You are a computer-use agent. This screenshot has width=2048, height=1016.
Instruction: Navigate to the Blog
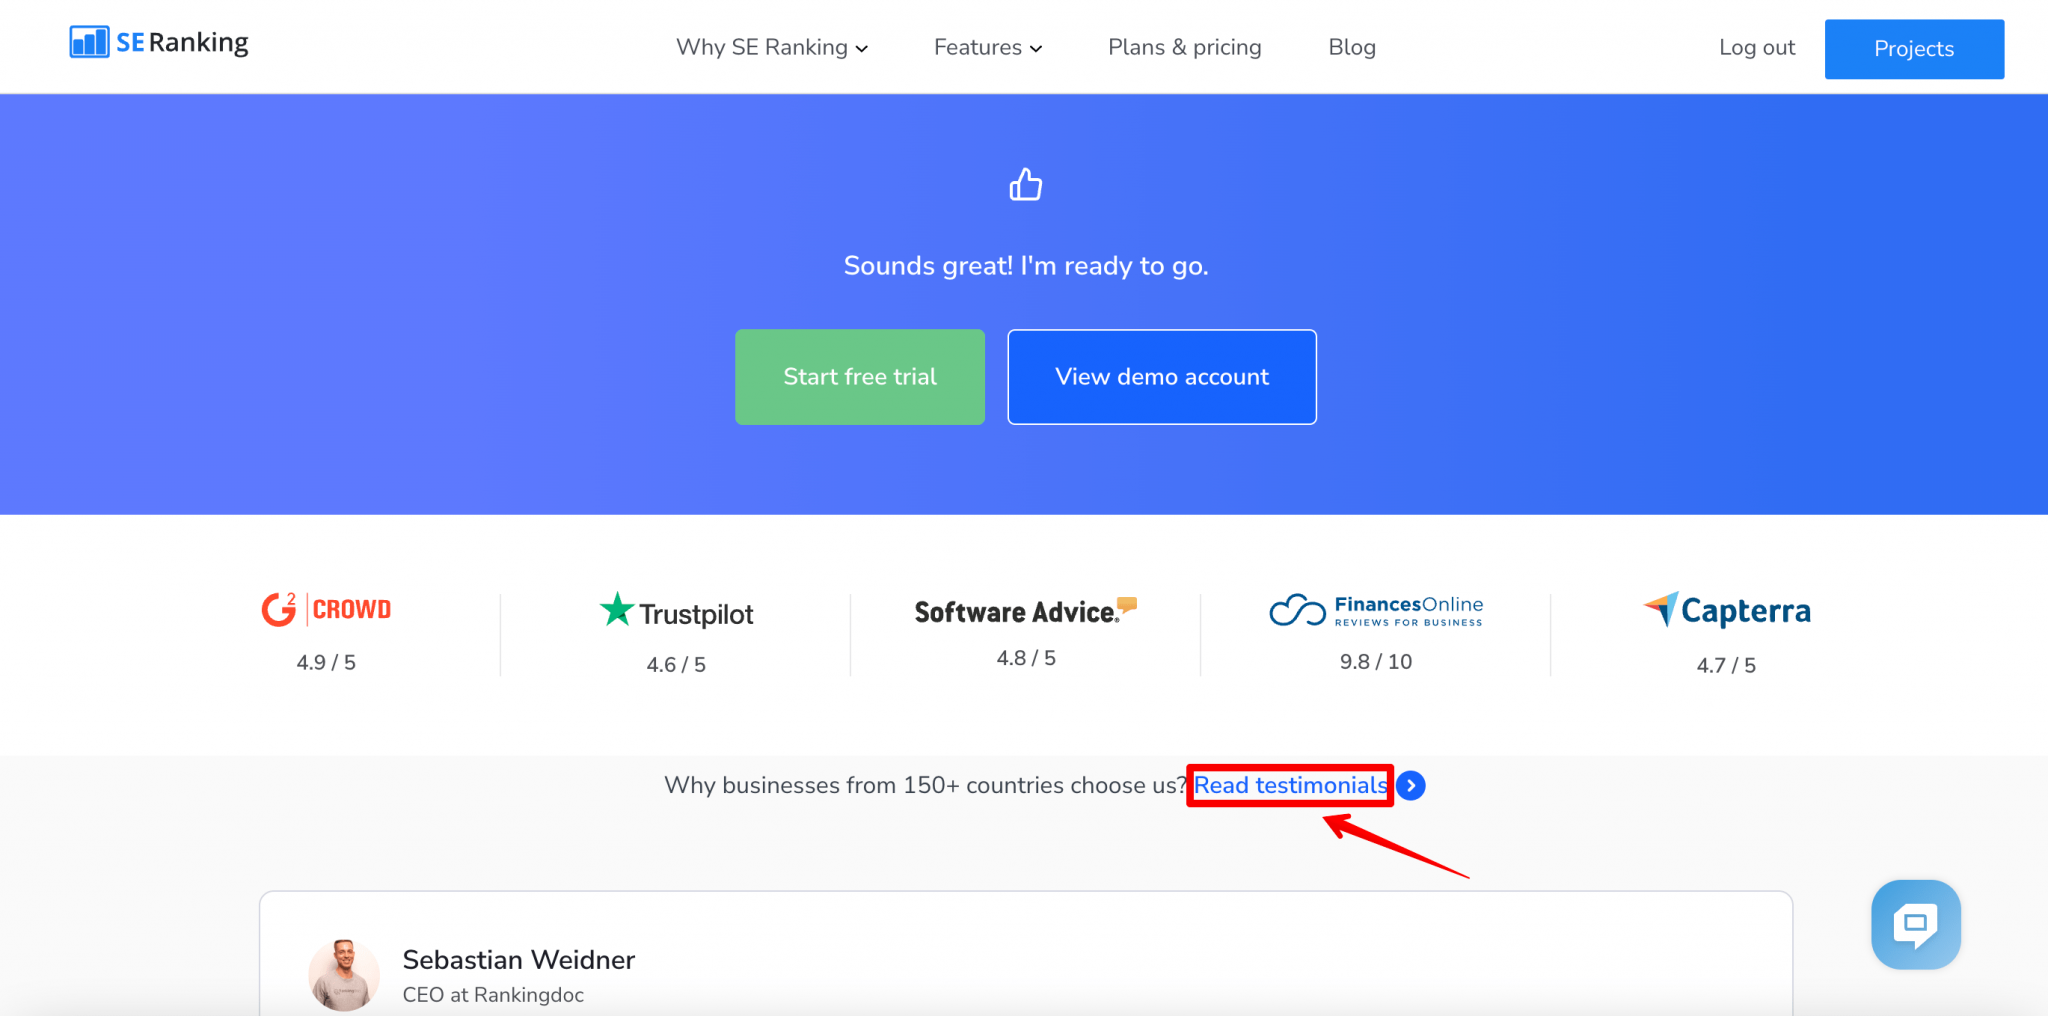(x=1351, y=47)
